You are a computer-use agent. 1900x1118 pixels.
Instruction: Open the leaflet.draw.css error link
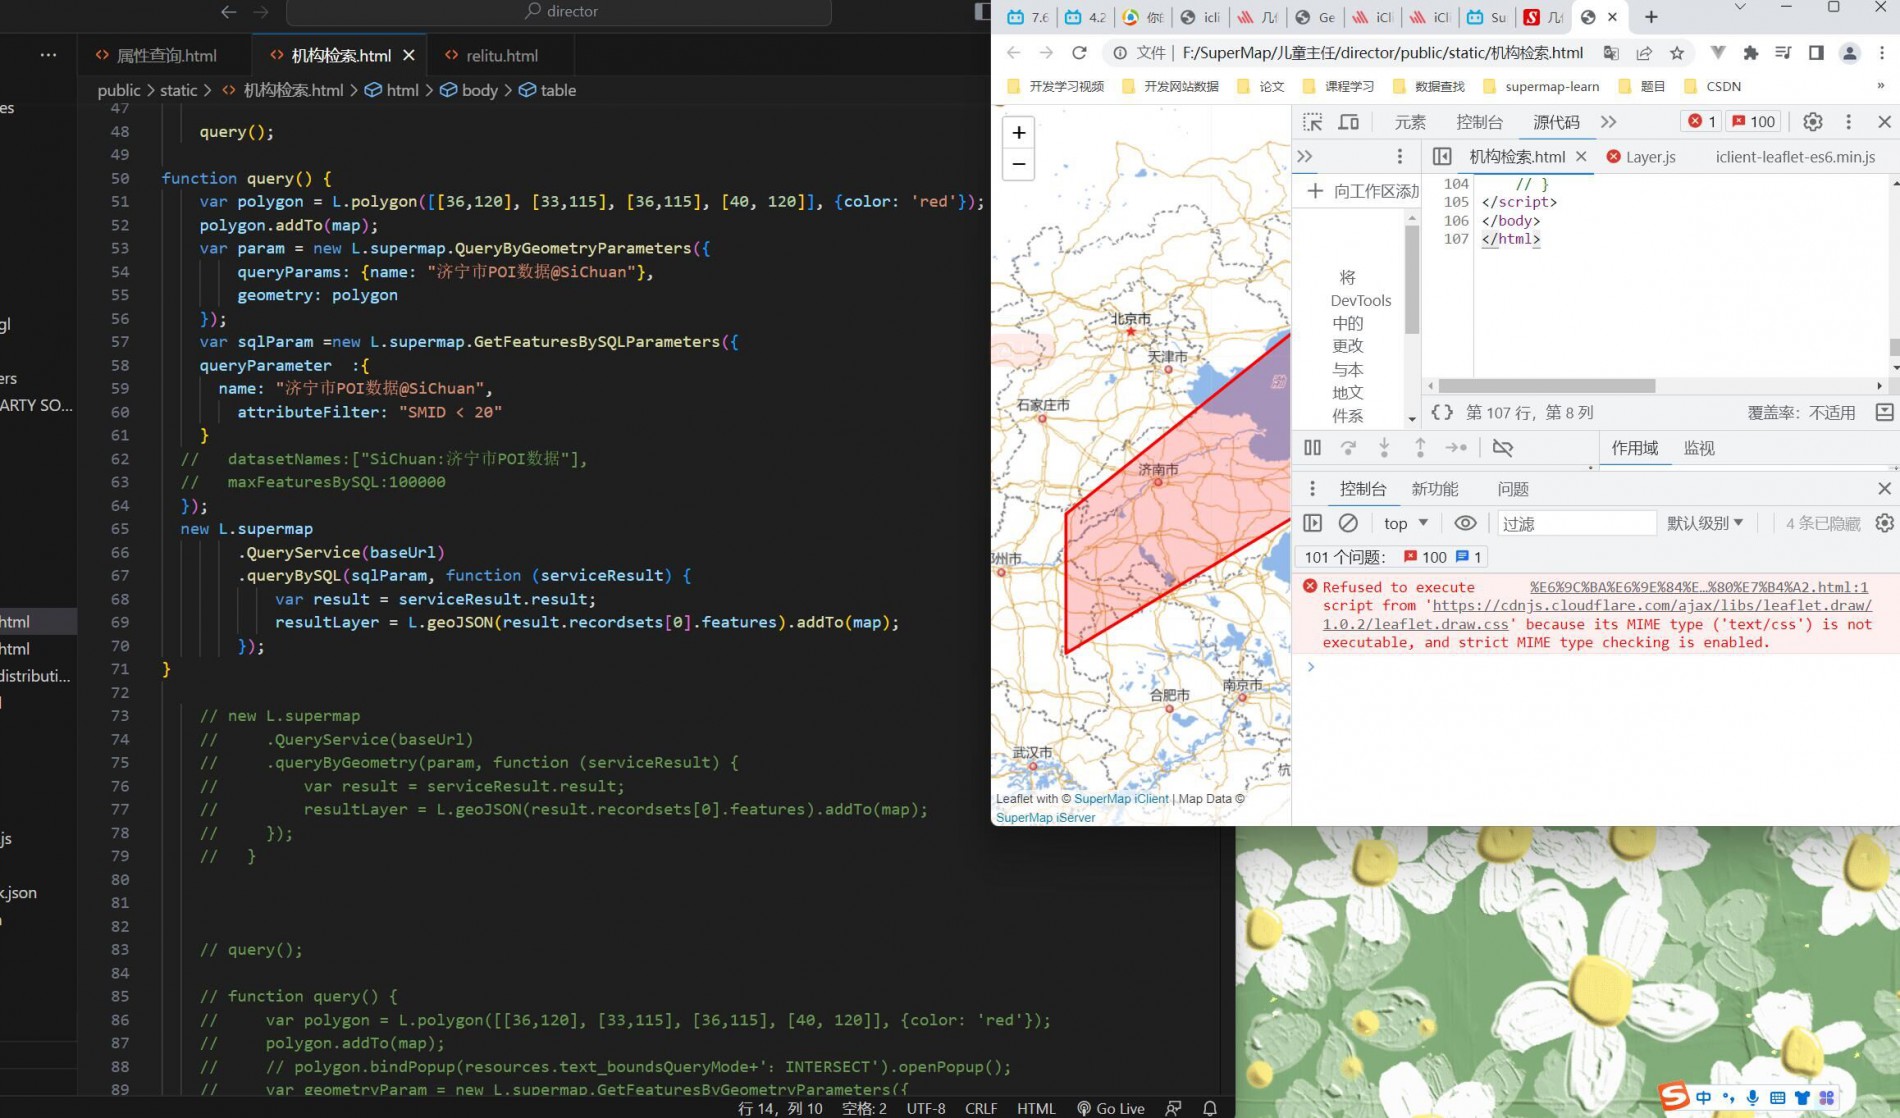point(1597,615)
